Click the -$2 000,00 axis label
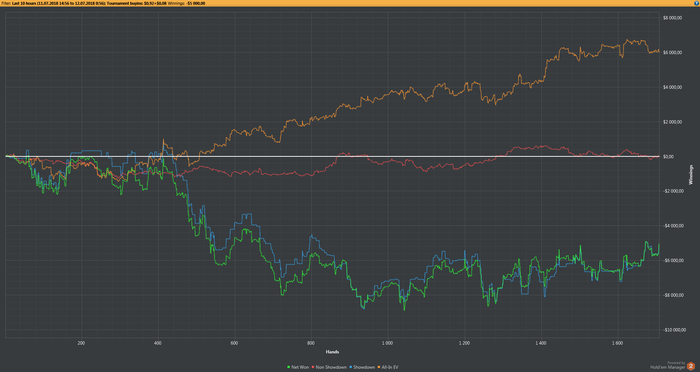700x372 pixels. (x=673, y=191)
